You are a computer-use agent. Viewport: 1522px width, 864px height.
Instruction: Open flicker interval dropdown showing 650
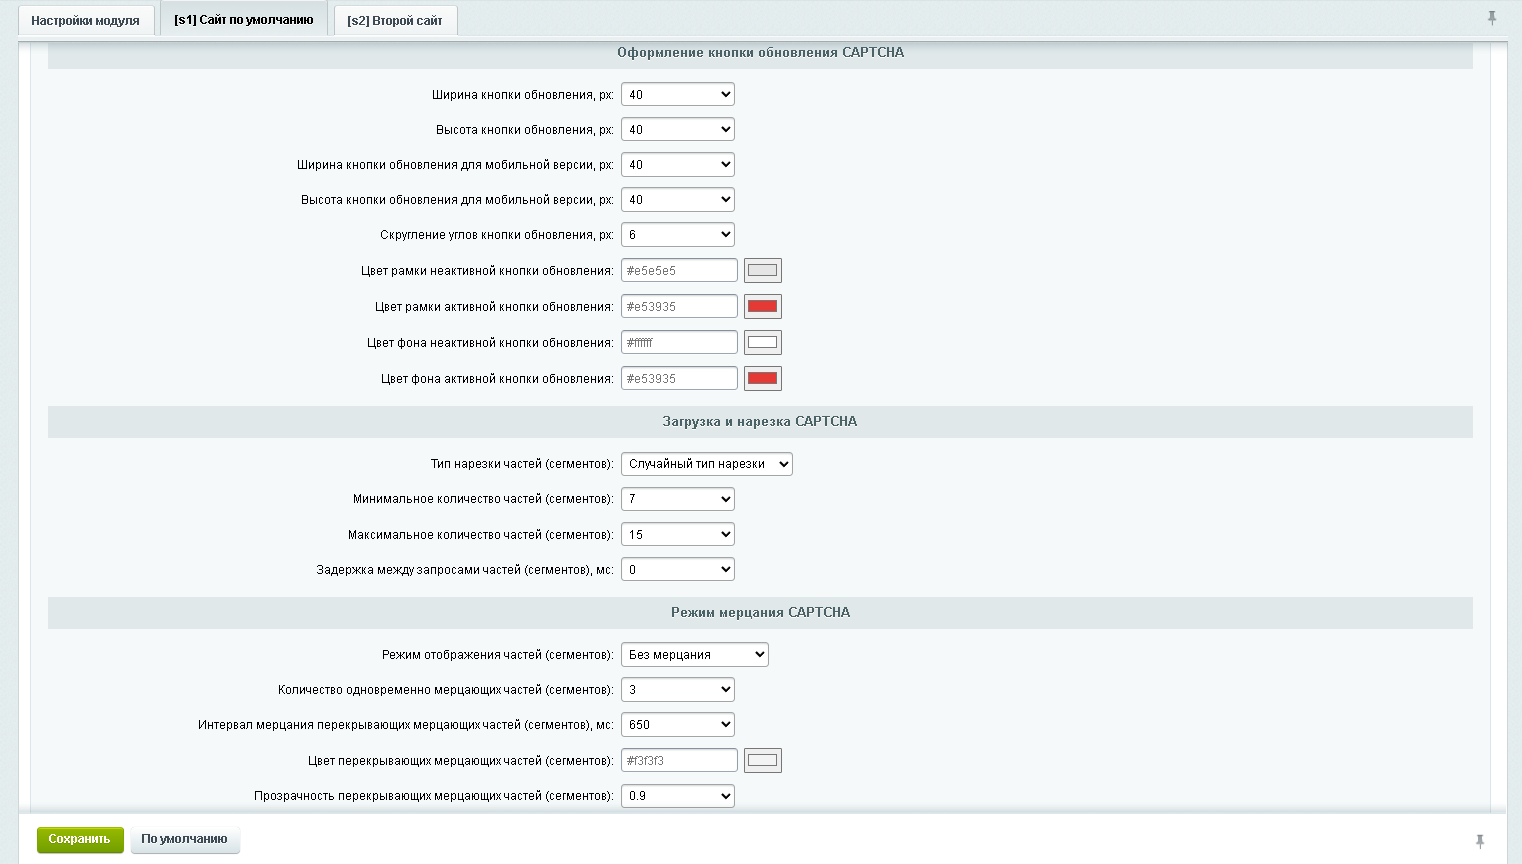click(x=678, y=724)
